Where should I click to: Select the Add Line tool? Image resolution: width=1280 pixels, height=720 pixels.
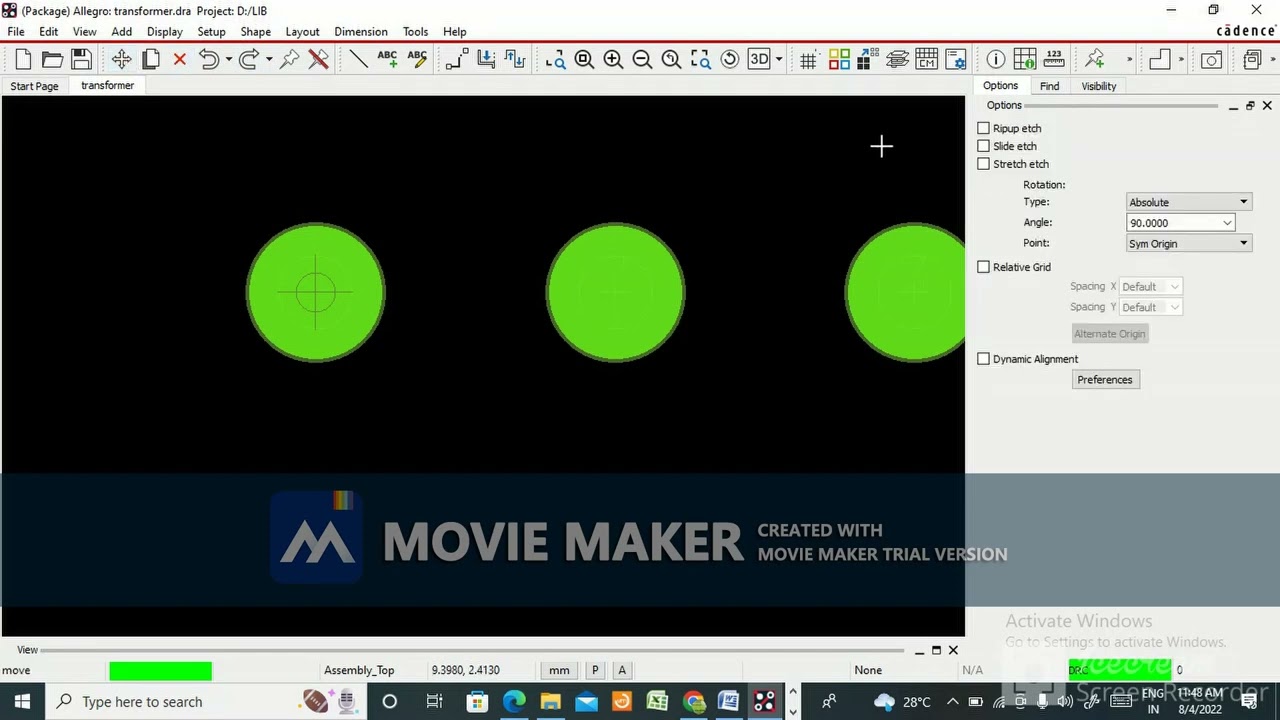[358, 60]
